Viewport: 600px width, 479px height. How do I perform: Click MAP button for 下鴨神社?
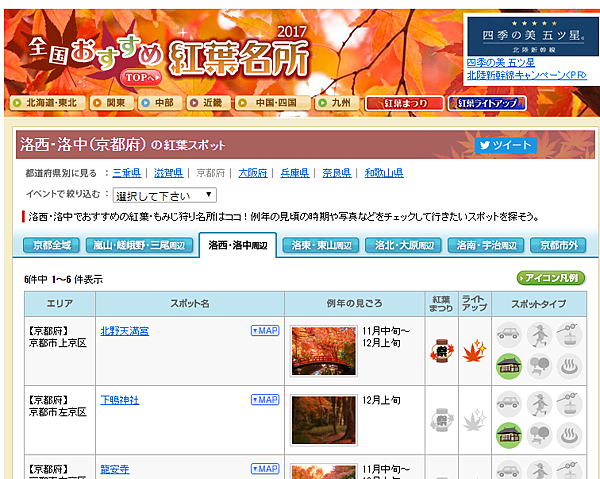tap(265, 400)
